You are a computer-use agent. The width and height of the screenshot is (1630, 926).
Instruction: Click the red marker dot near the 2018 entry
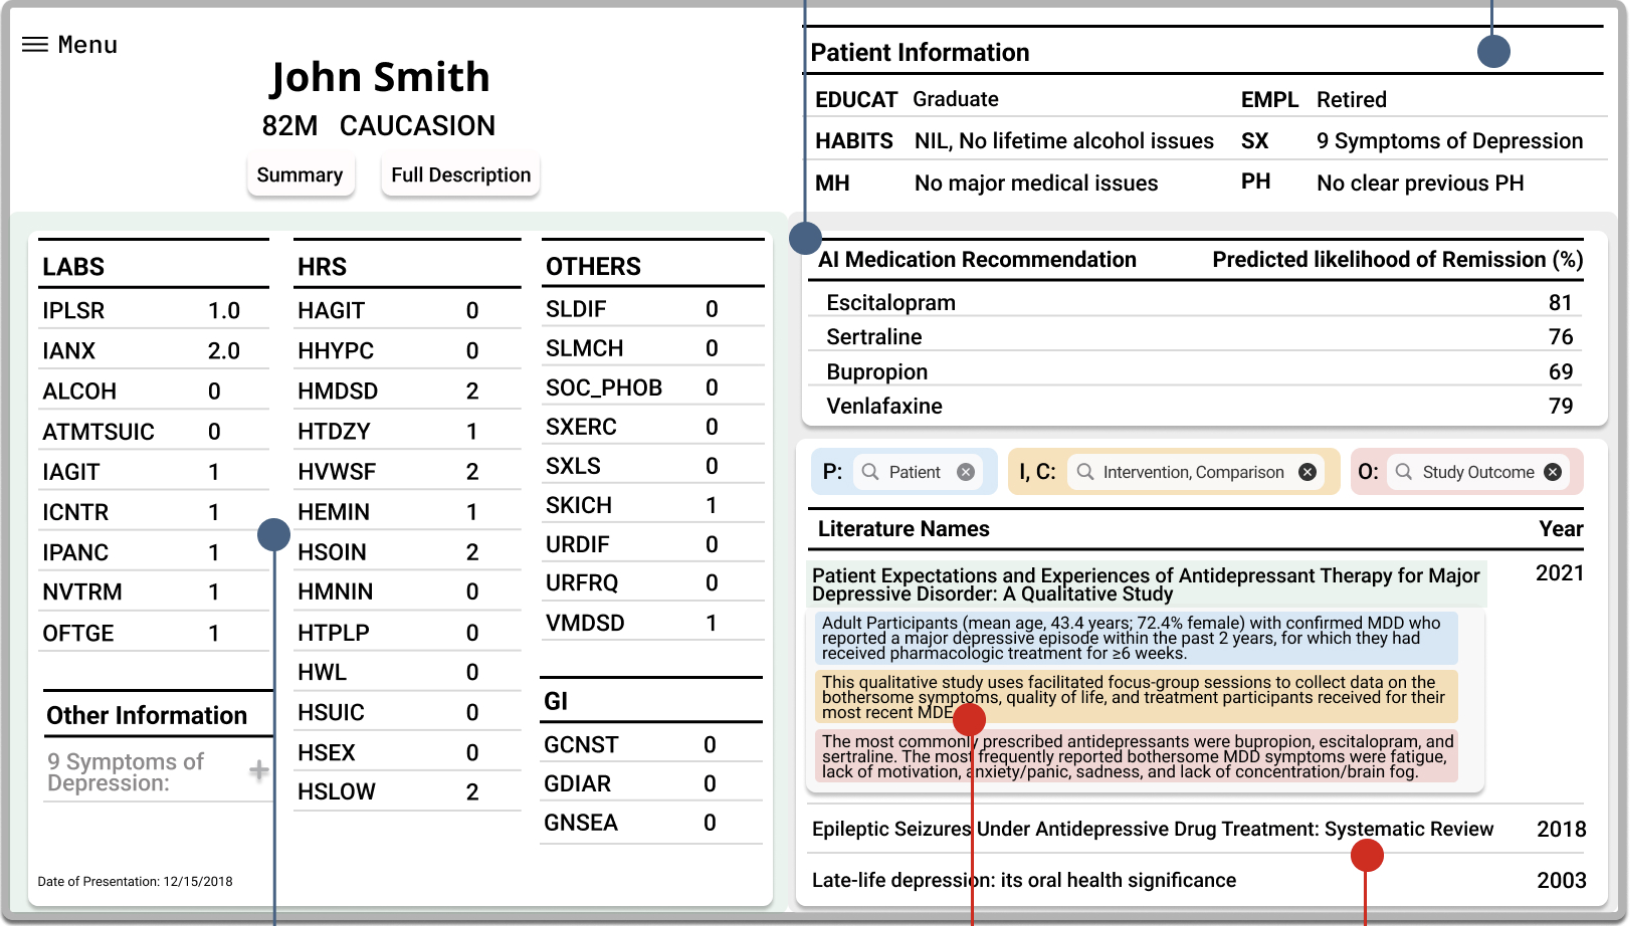1366,855
